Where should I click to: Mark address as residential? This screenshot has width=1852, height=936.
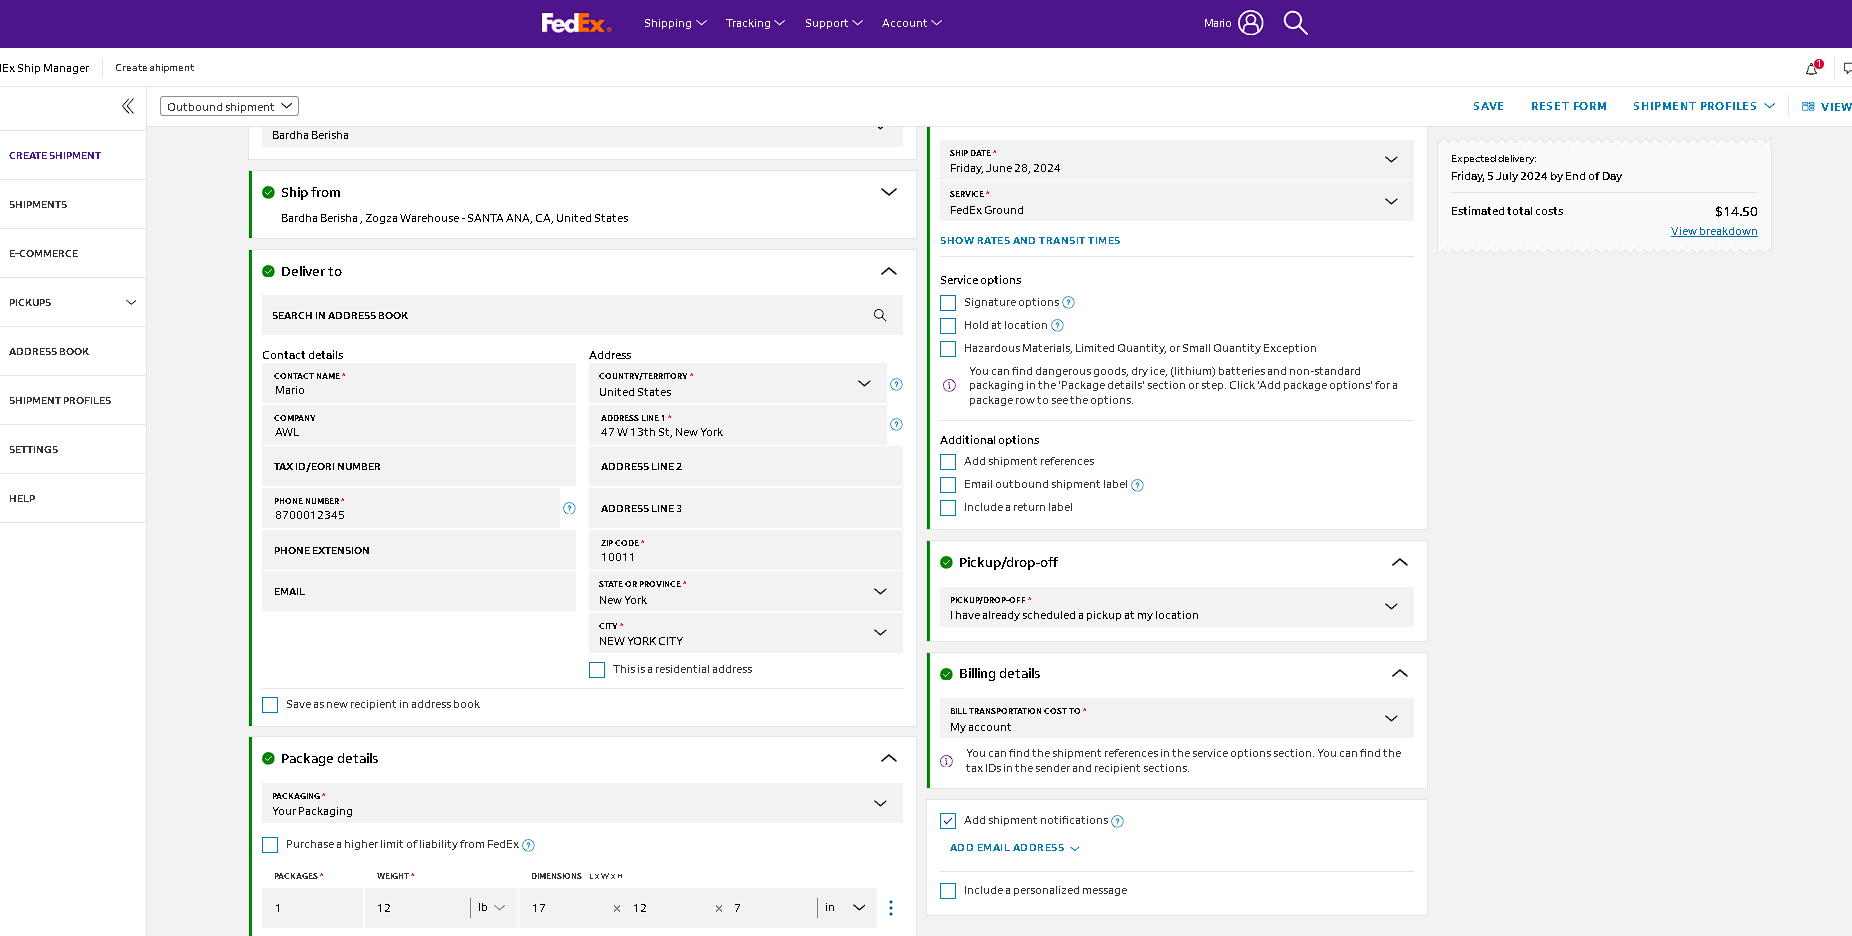[597, 670]
